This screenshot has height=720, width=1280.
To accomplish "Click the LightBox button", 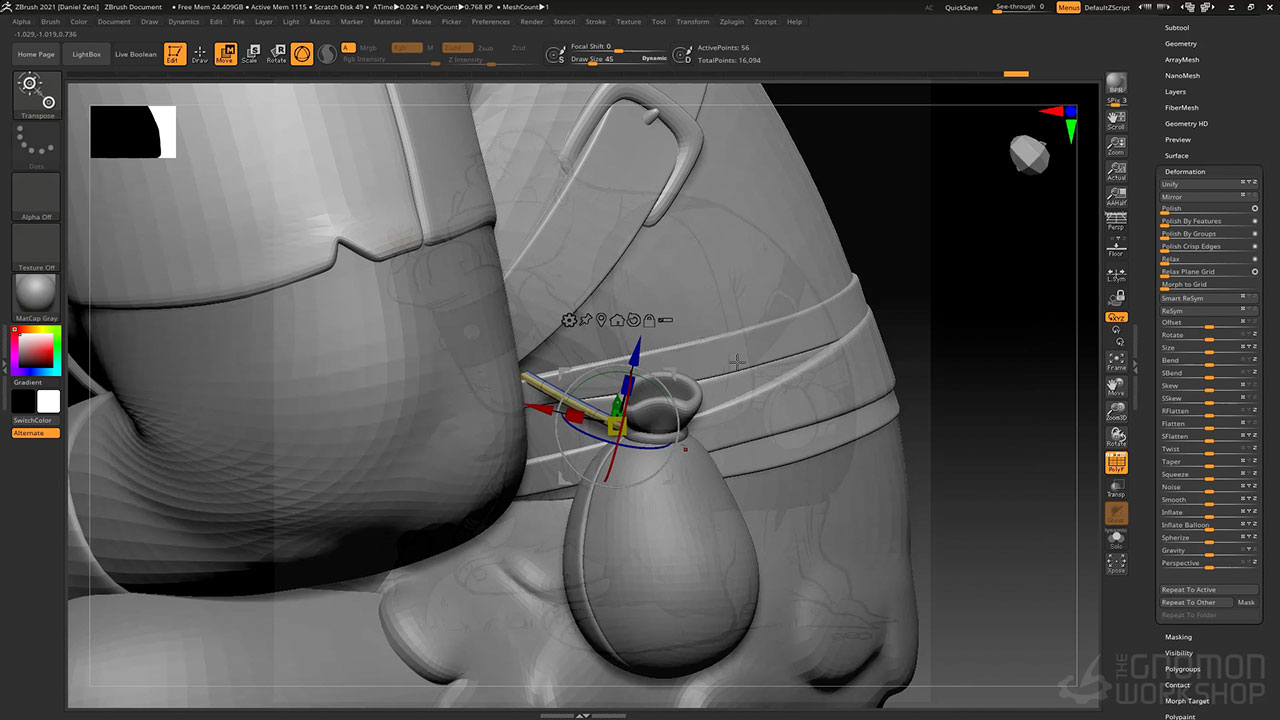I will [87, 54].
